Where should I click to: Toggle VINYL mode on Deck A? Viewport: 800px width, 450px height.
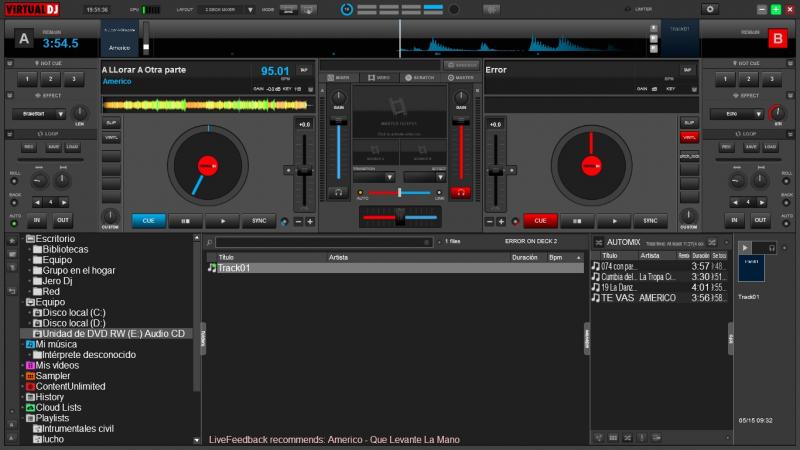pos(111,137)
